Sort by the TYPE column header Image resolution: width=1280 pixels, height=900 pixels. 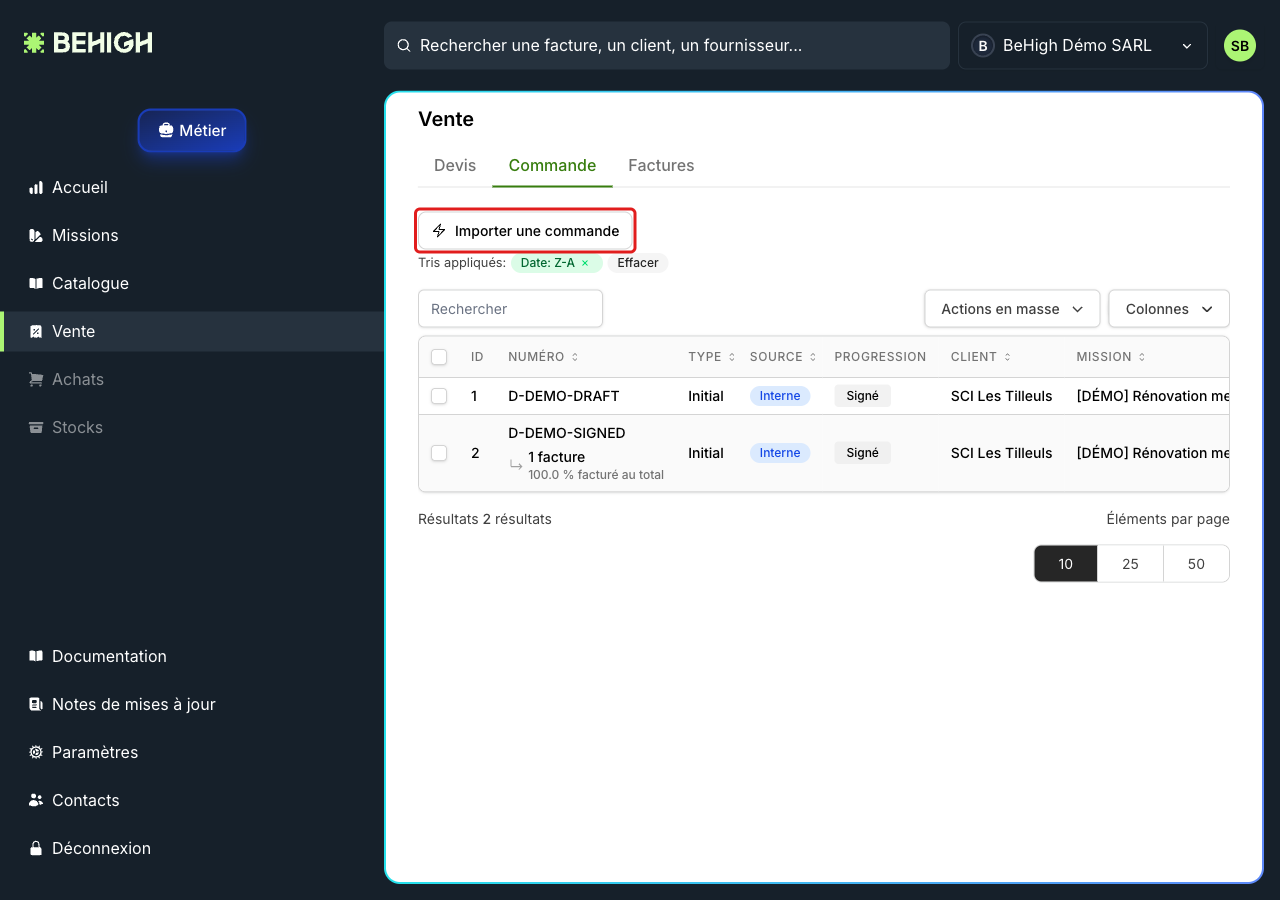coord(712,357)
